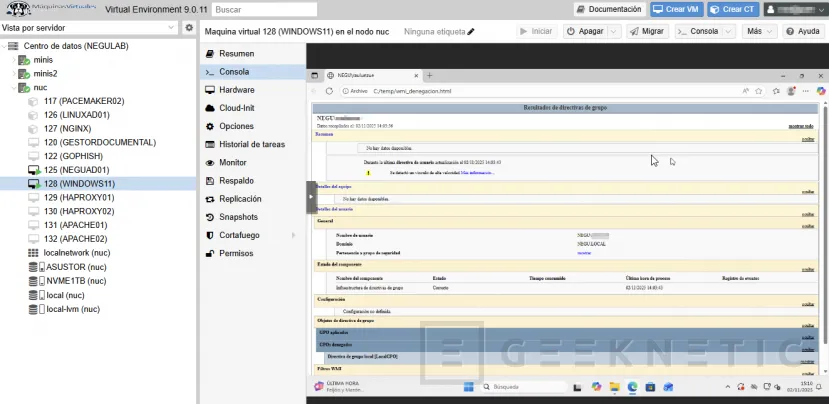The width and height of the screenshot is (829, 404).
Task: Open the "Vista por servidor" view dropdown
Action: (89, 27)
